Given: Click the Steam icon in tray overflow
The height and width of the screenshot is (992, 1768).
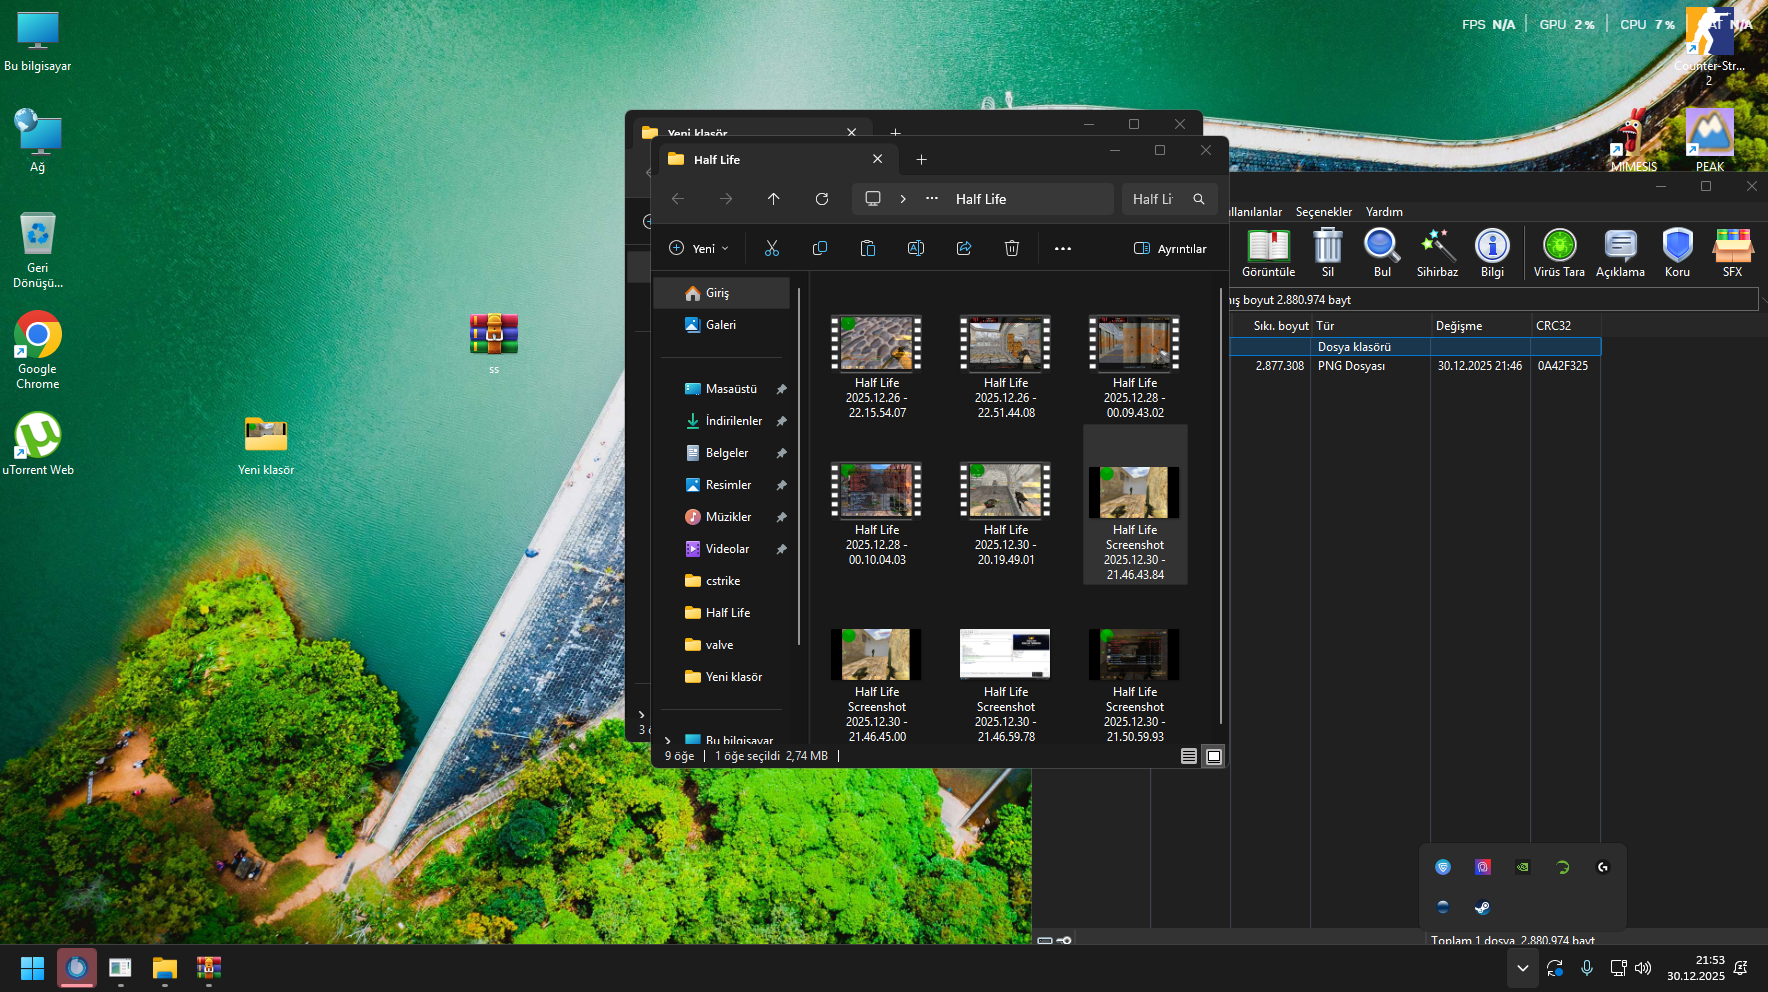Looking at the screenshot, I should point(1482,908).
